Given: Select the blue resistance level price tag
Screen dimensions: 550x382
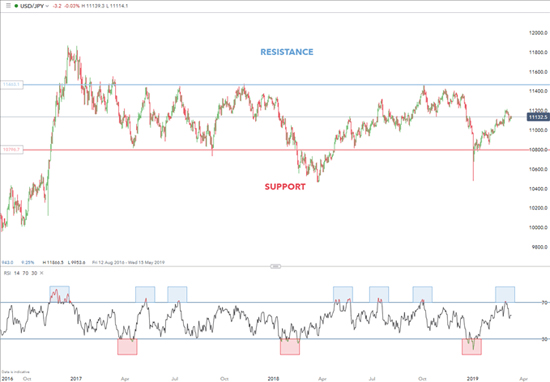Looking at the screenshot, I should [x=12, y=85].
